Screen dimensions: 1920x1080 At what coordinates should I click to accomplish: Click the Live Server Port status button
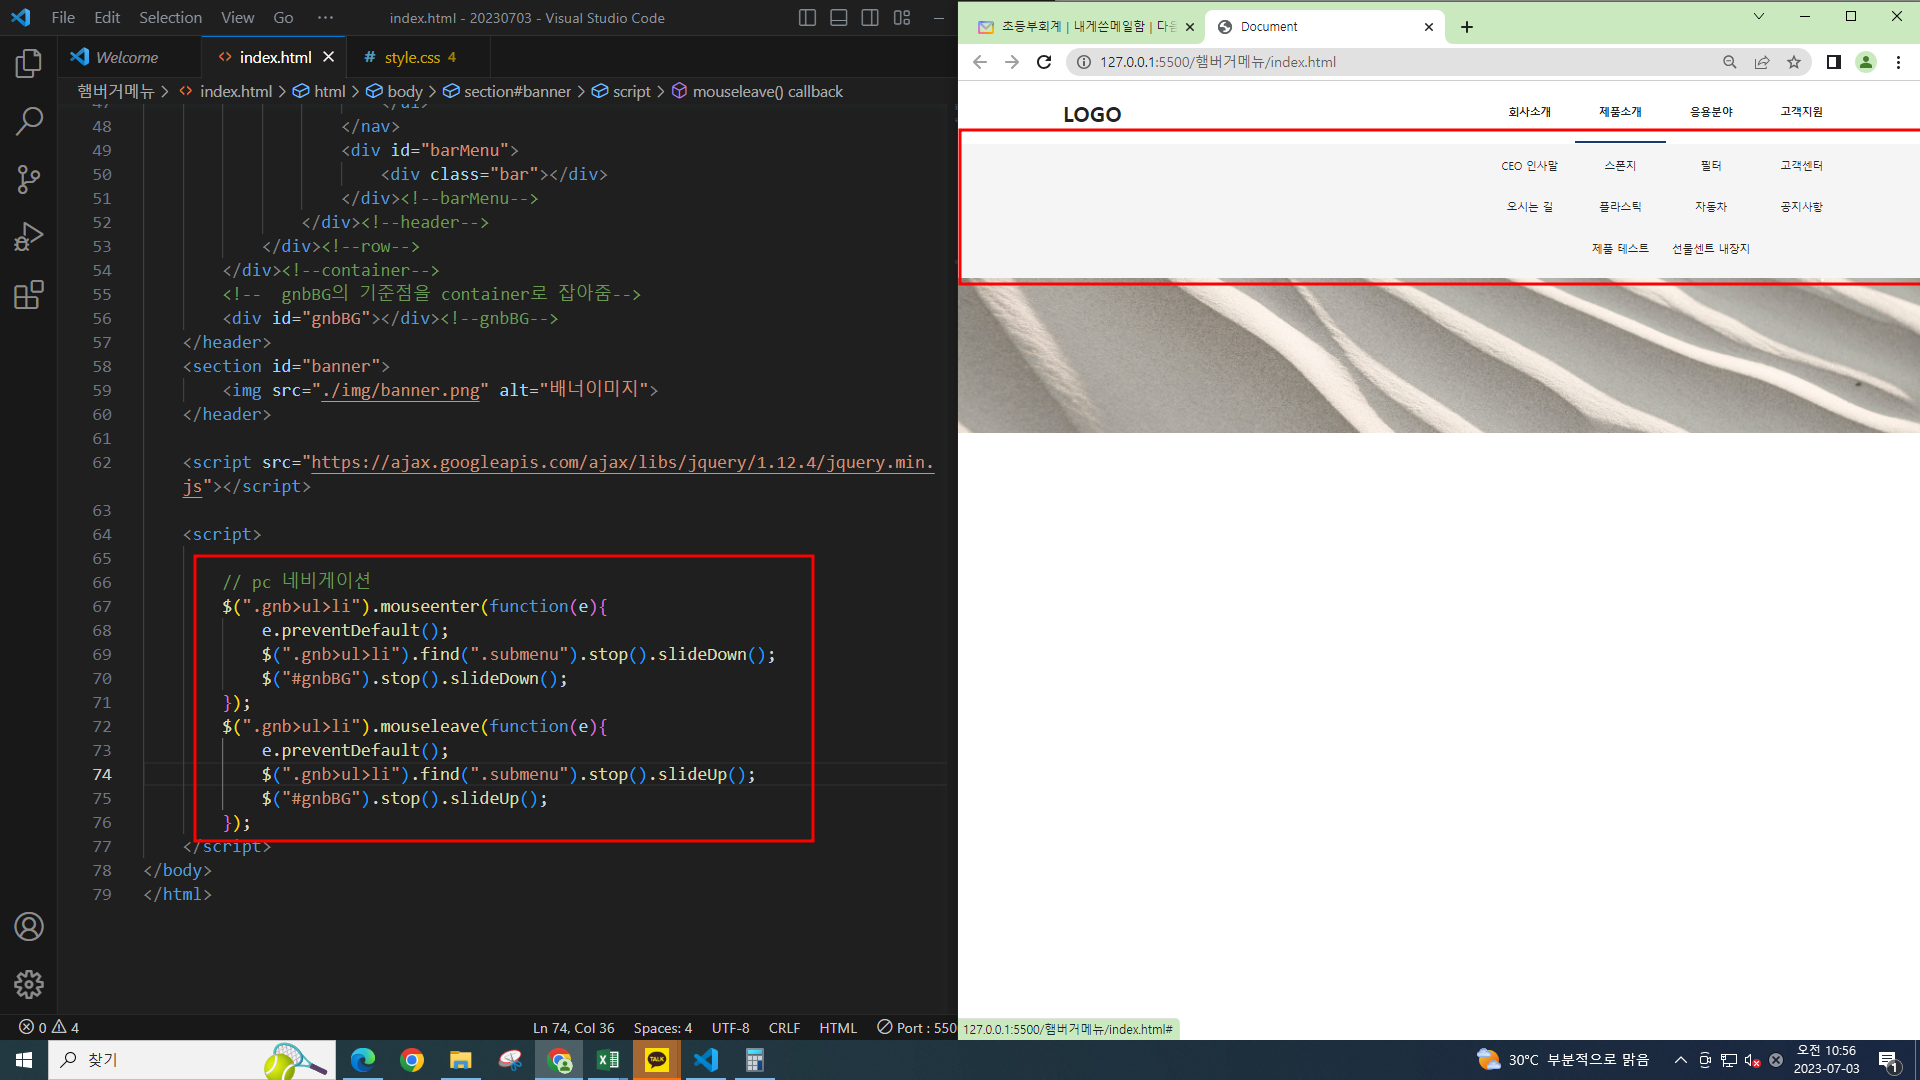pyautogui.click(x=916, y=1028)
